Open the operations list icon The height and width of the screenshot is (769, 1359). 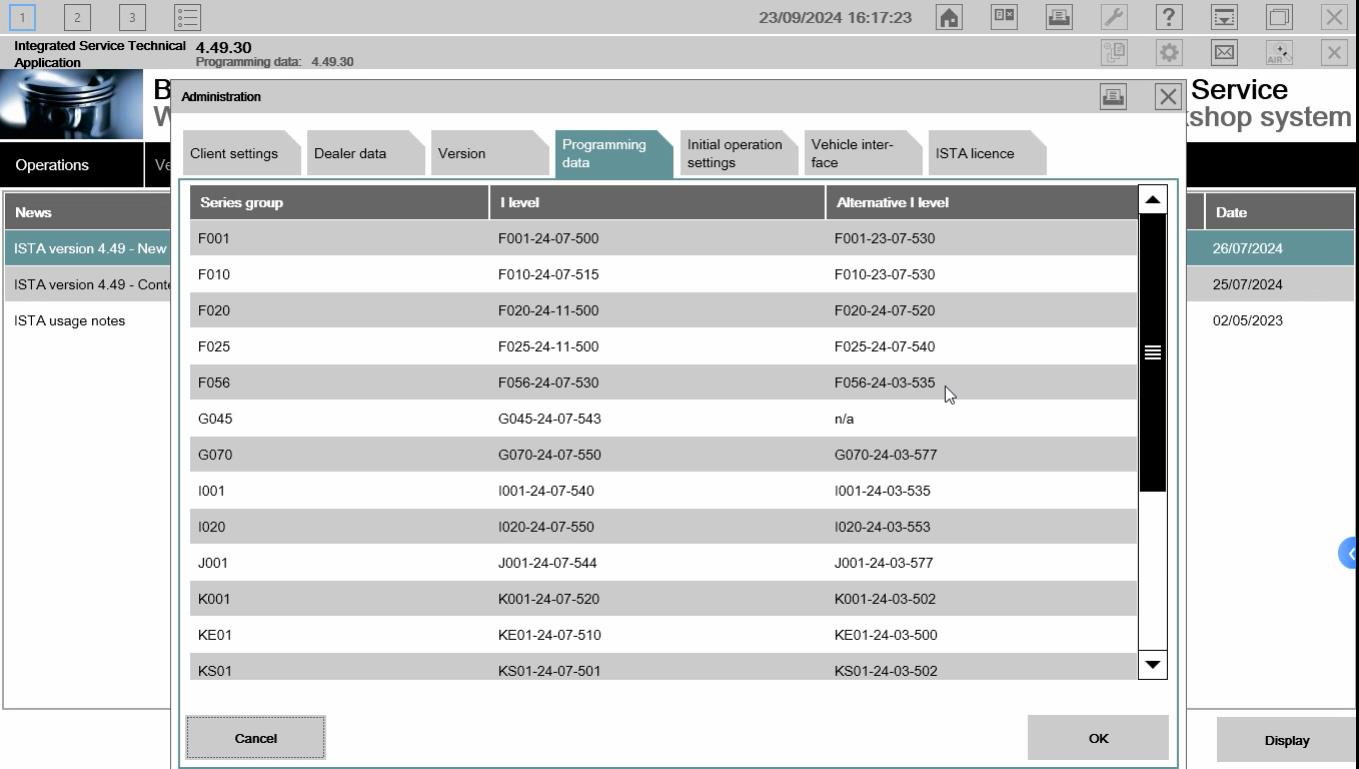click(187, 16)
